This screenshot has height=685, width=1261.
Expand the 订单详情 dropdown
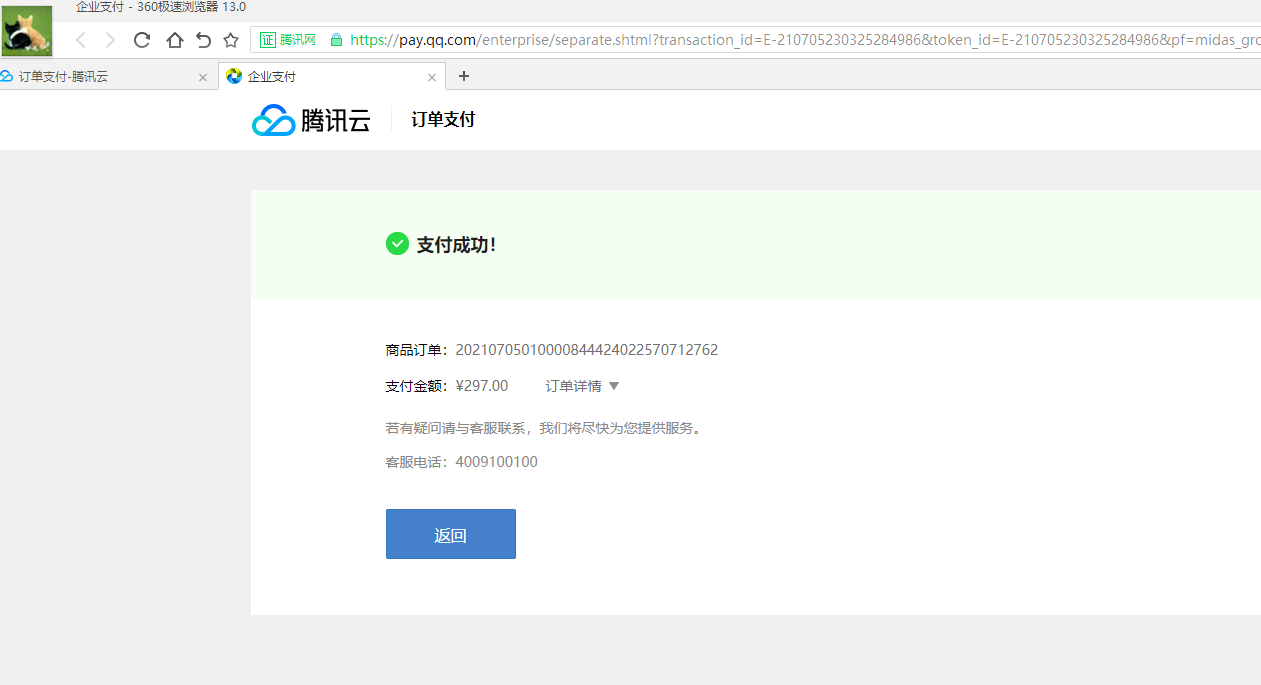click(582, 386)
